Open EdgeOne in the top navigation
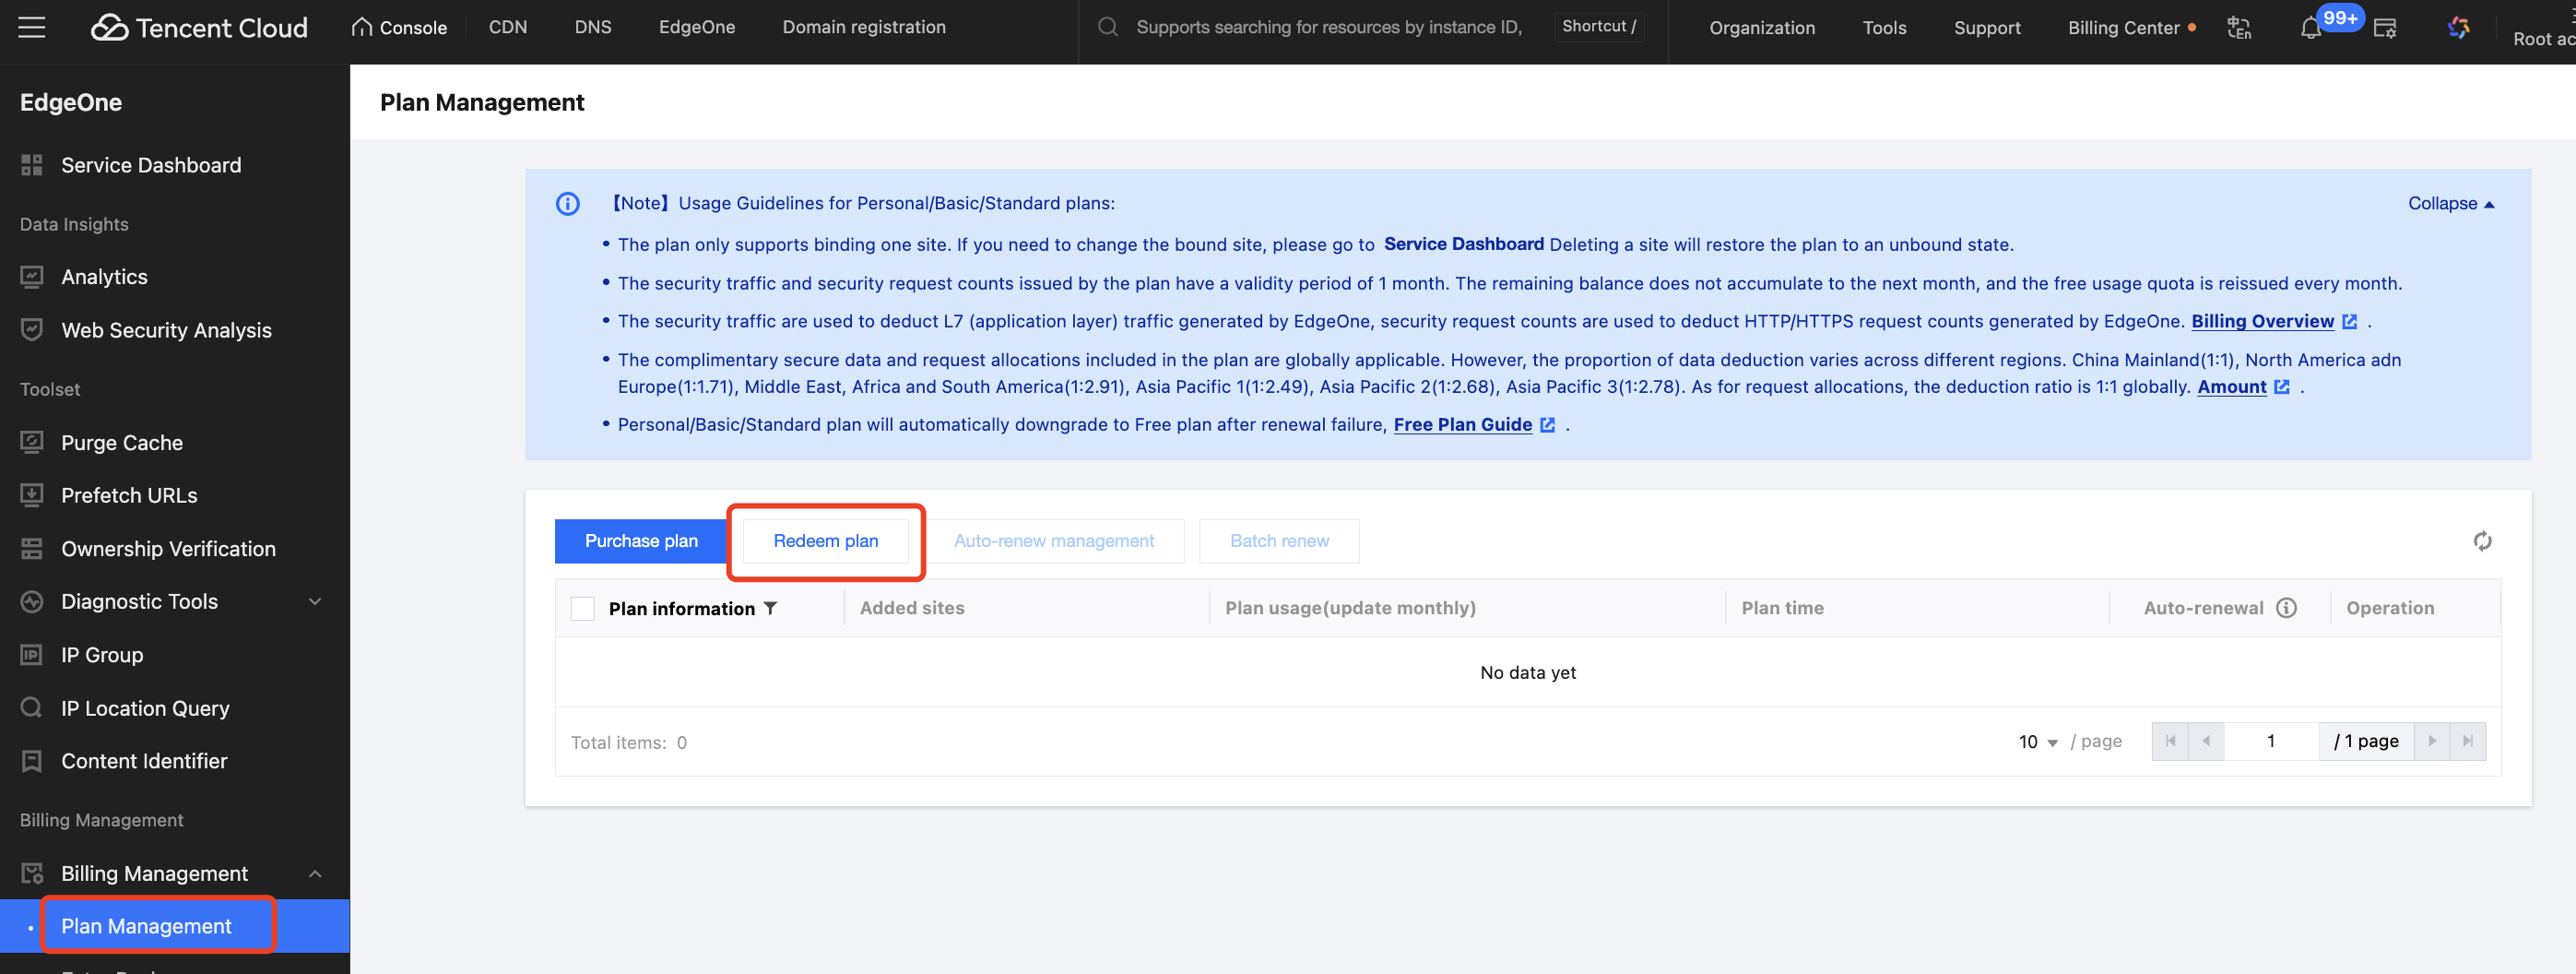2576x974 pixels. [x=696, y=27]
